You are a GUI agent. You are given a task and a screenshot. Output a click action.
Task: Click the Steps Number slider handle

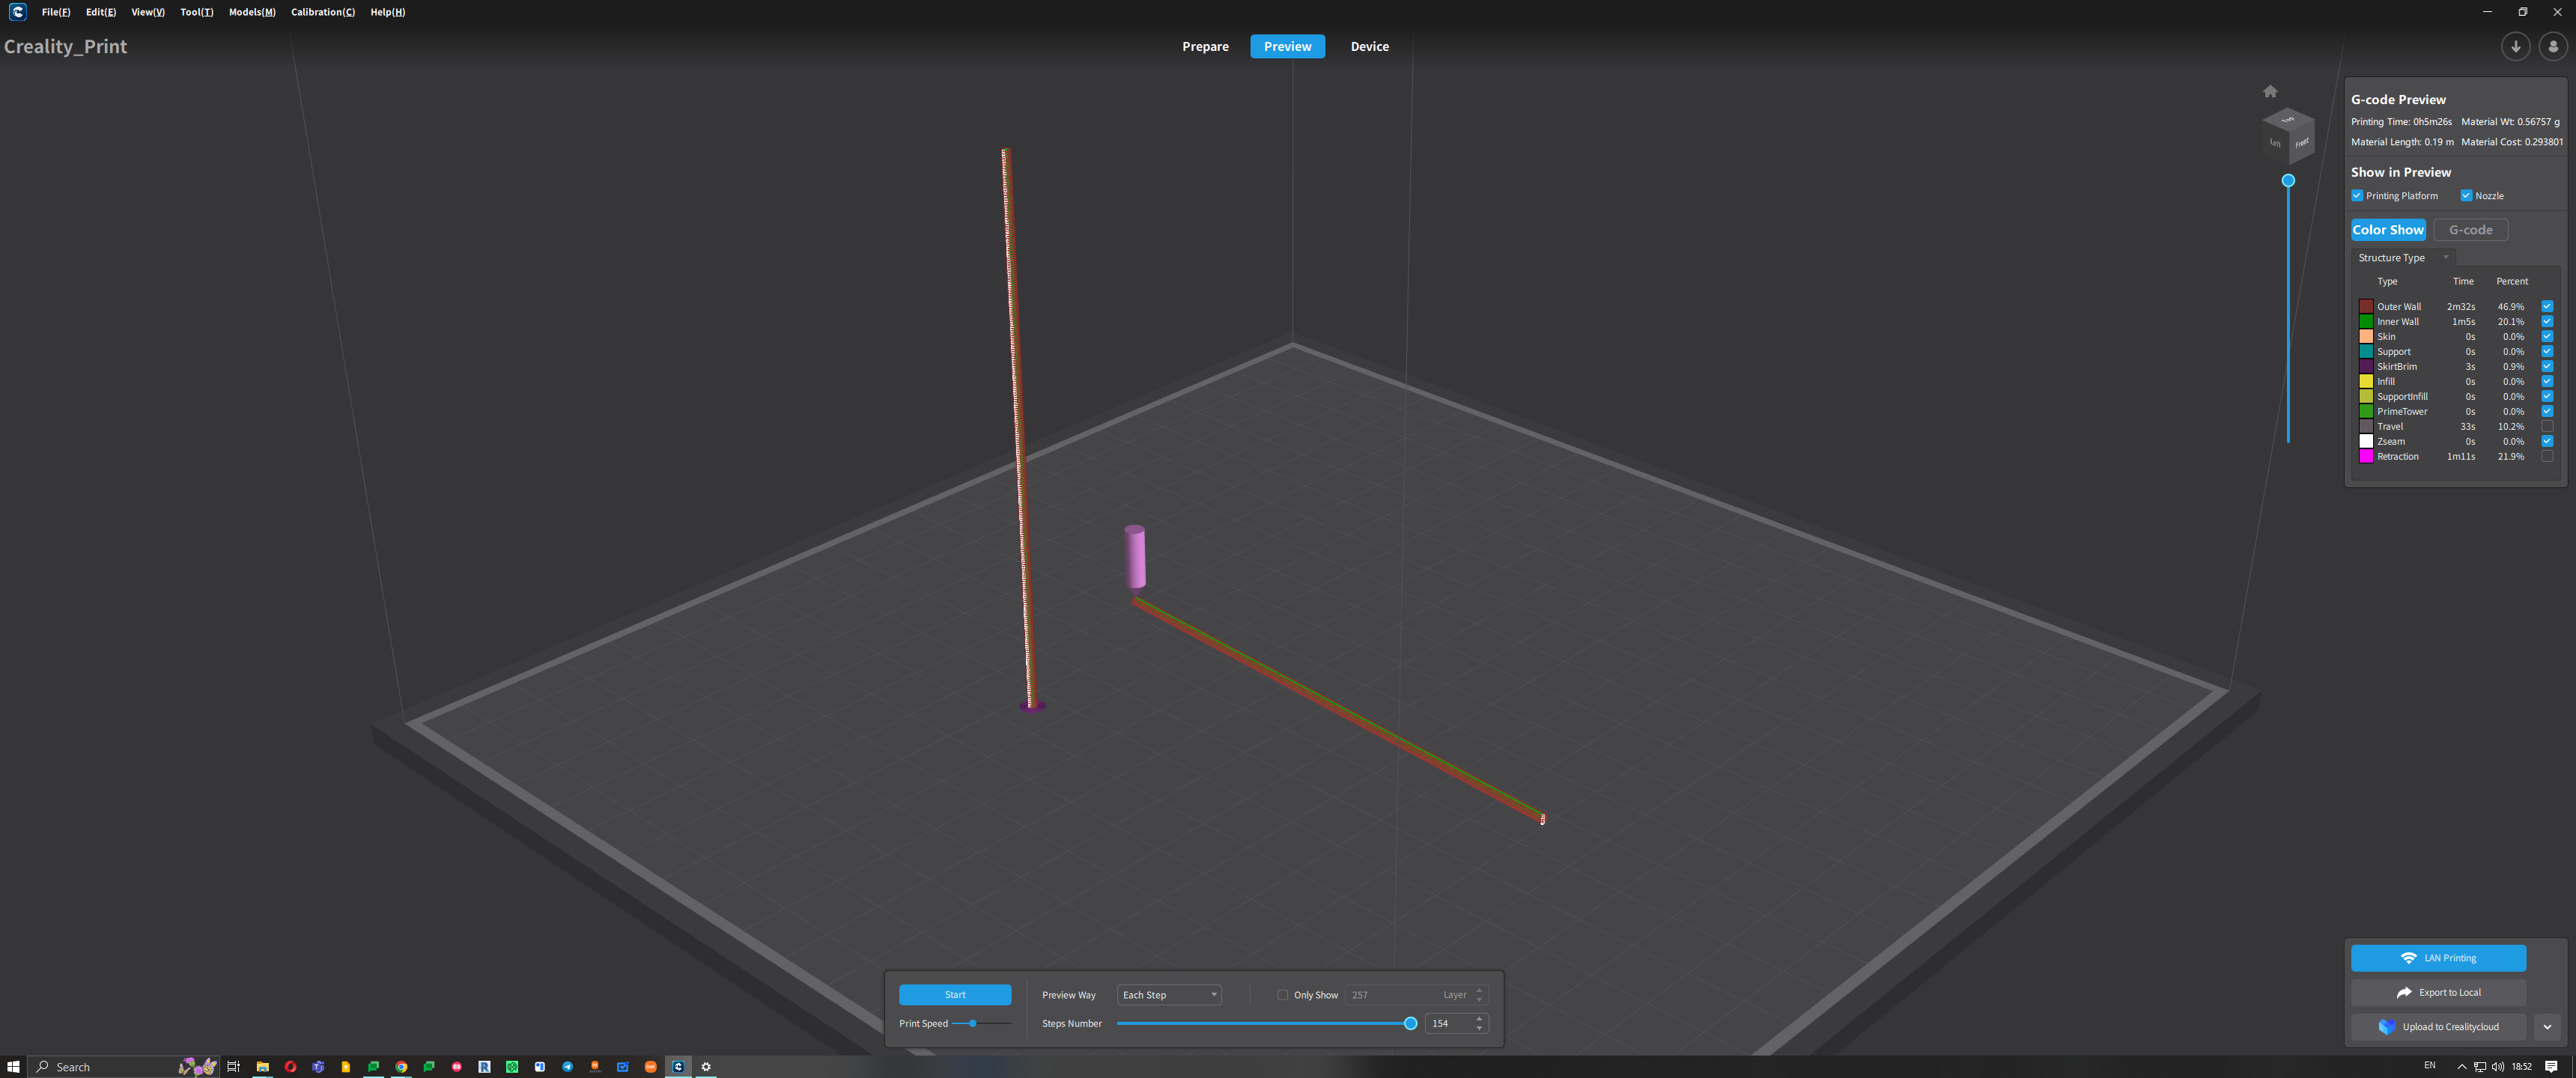point(1410,1023)
